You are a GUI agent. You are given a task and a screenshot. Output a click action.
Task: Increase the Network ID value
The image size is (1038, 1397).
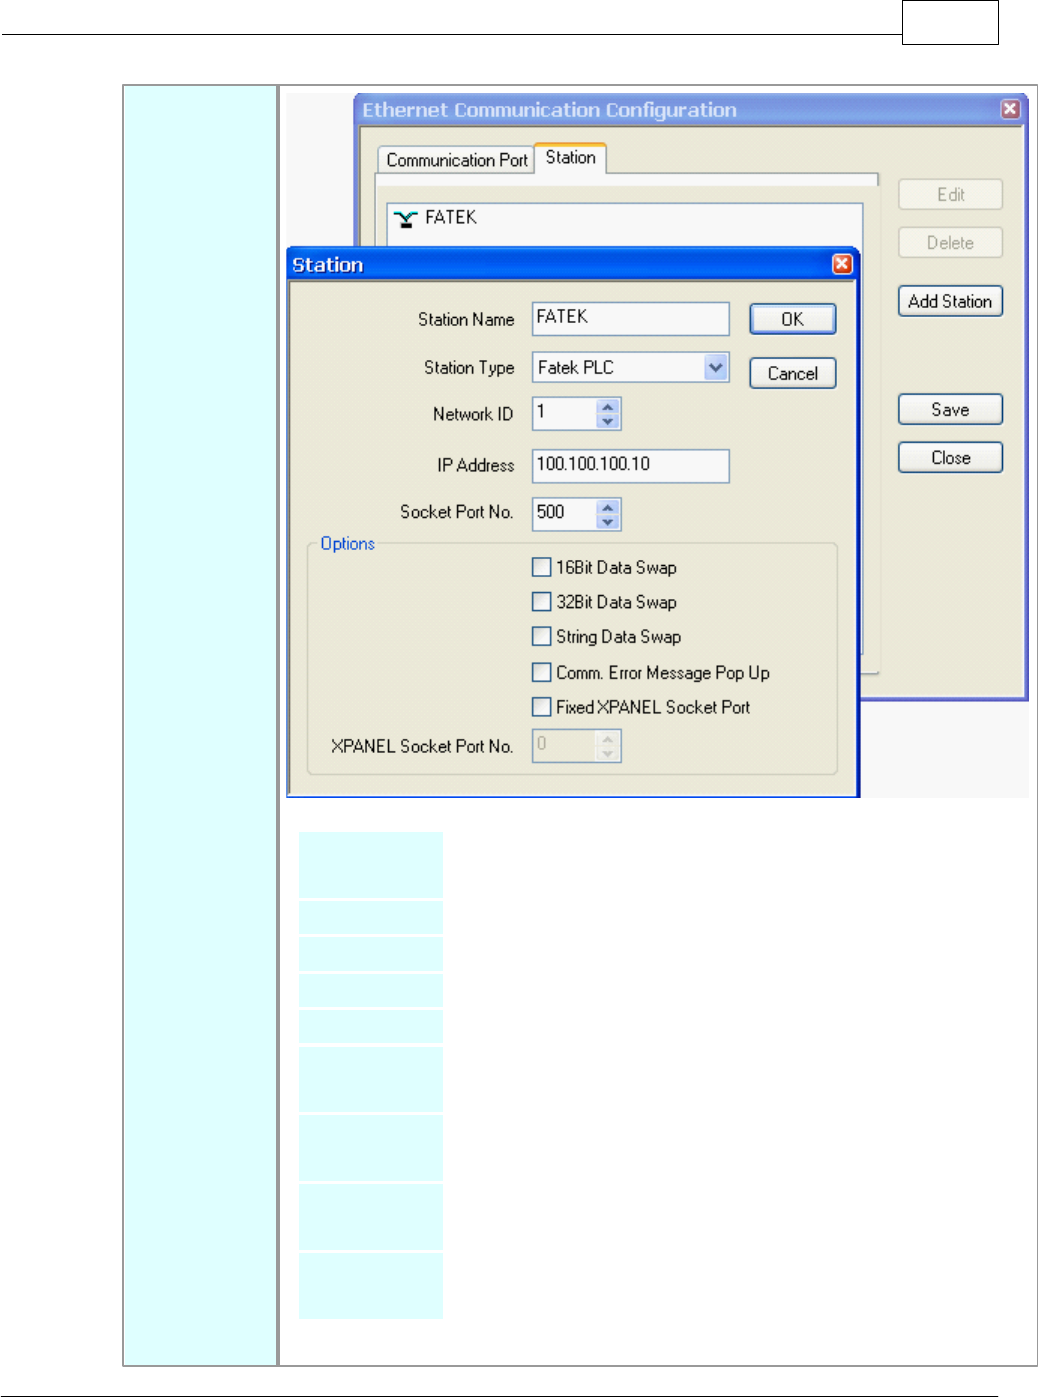point(607,407)
